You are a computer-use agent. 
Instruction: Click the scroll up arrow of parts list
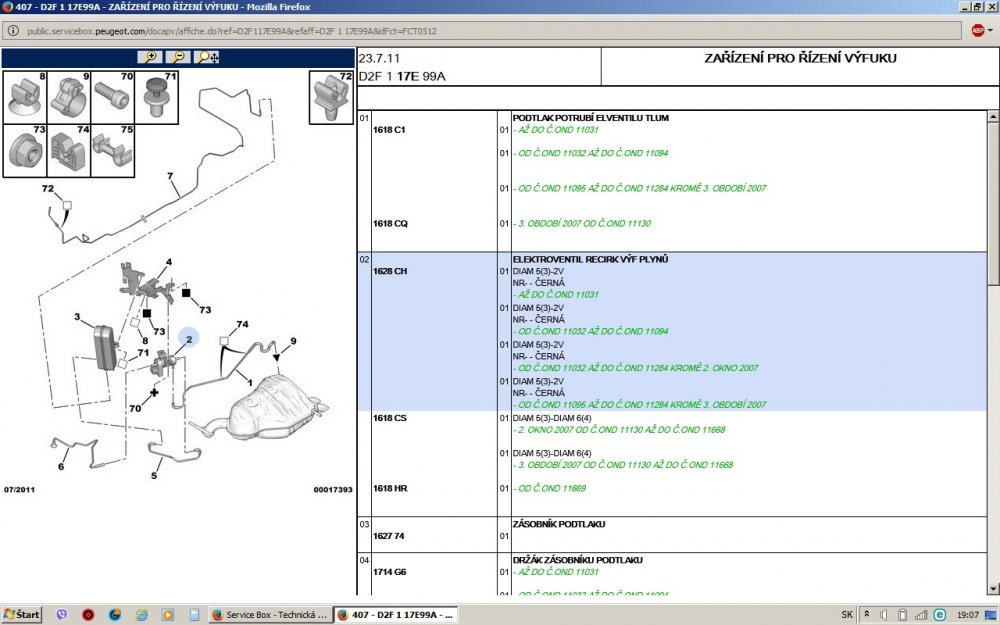[993, 117]
